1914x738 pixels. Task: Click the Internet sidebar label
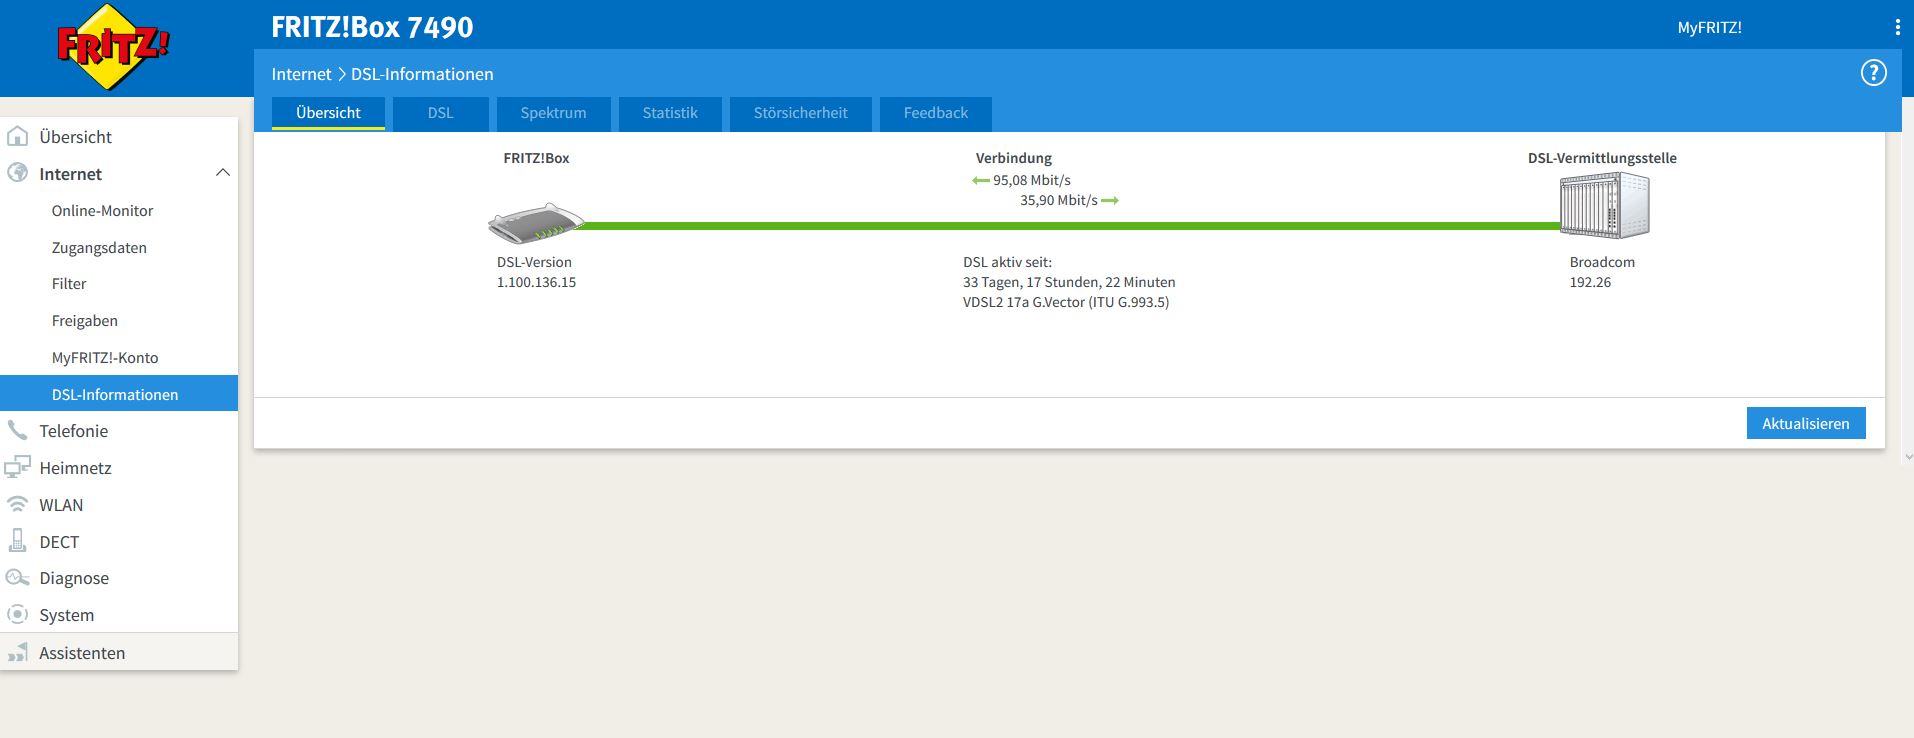pos(70,174)
